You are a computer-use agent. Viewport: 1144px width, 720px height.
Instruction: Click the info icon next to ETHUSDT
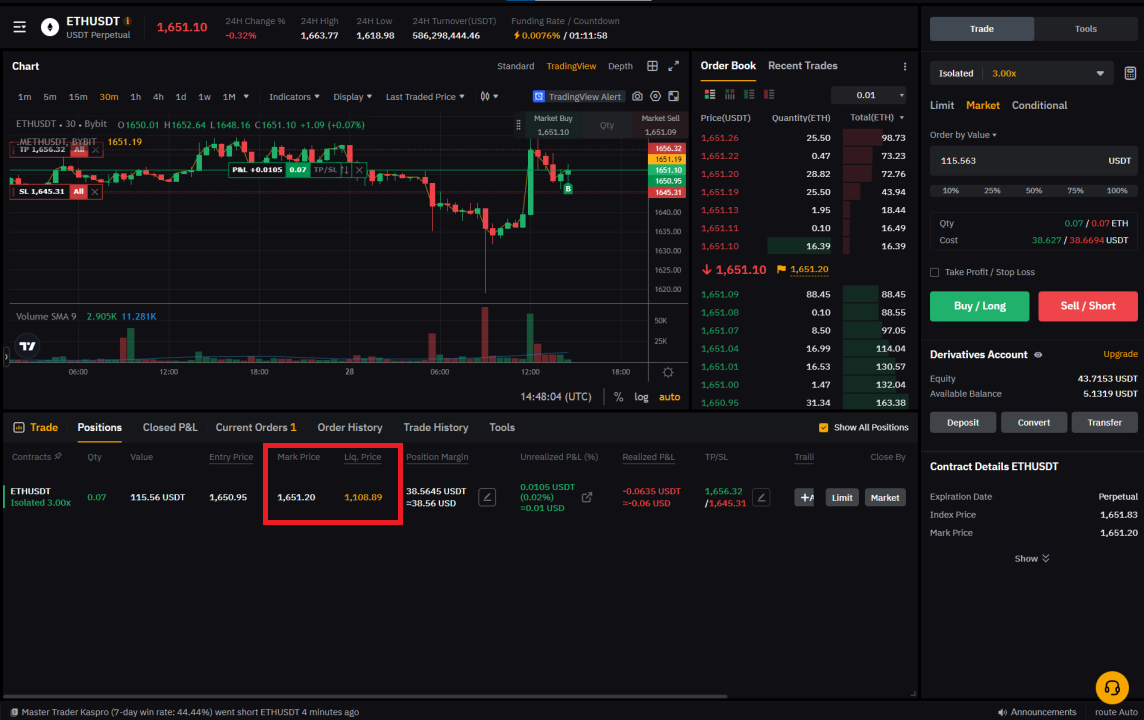coord(128,21)
